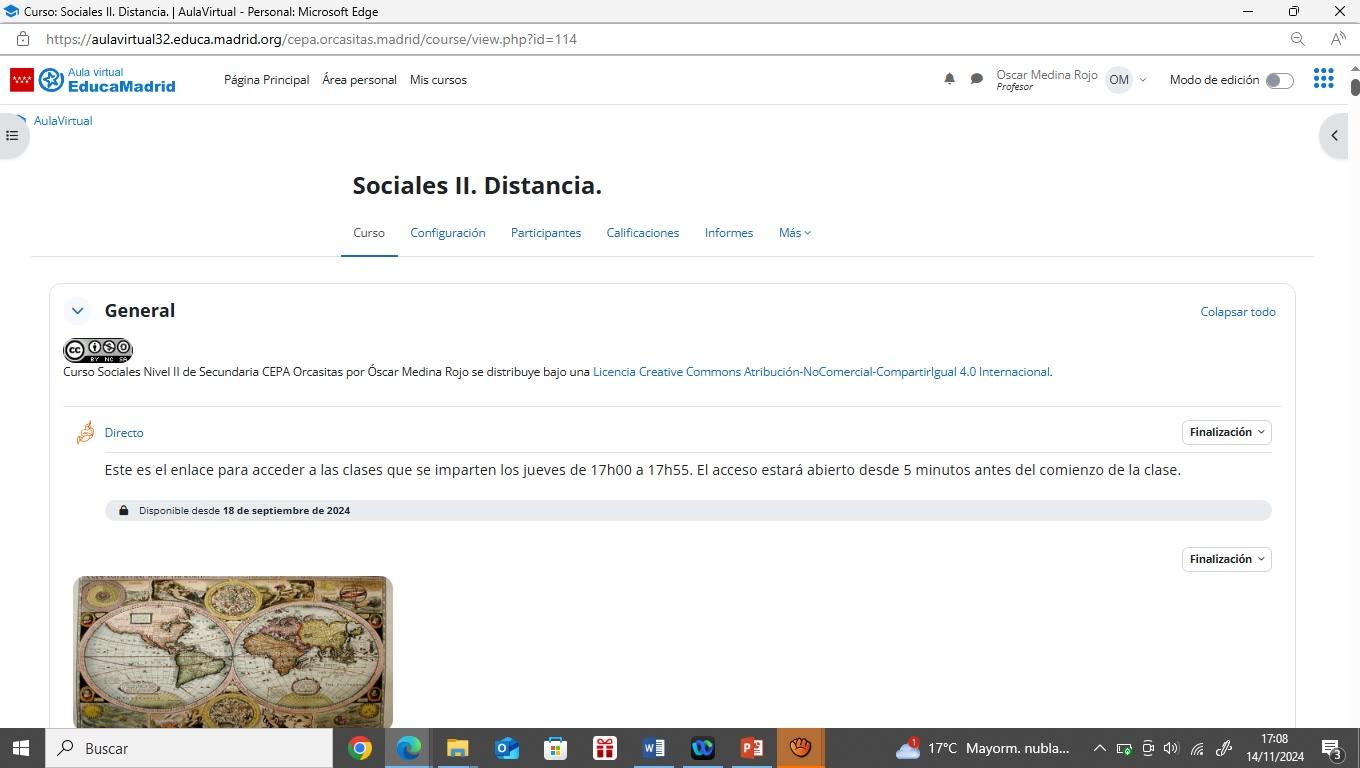Open the Creative Commons license link

coord(821,372)
